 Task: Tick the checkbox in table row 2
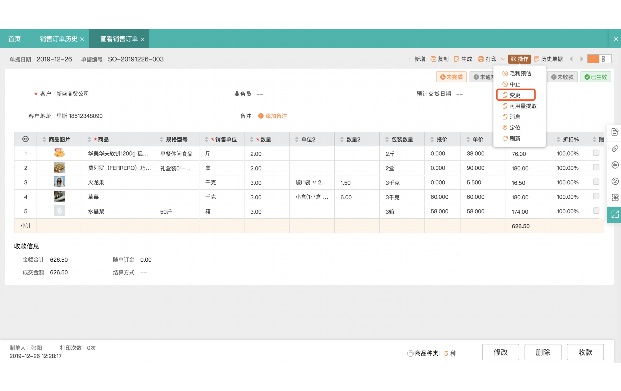(x=596, y=167)
